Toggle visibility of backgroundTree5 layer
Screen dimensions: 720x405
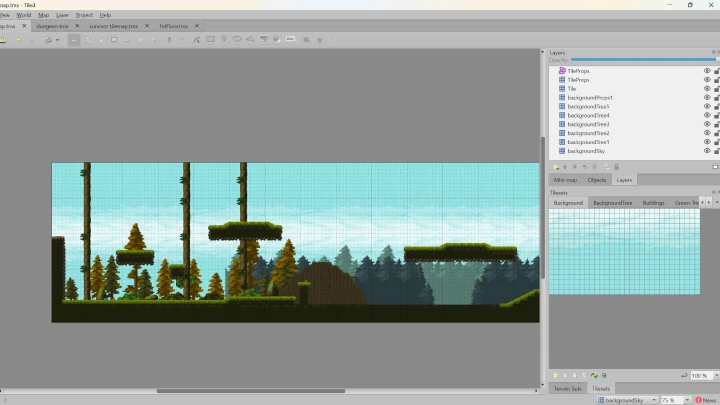706,106
